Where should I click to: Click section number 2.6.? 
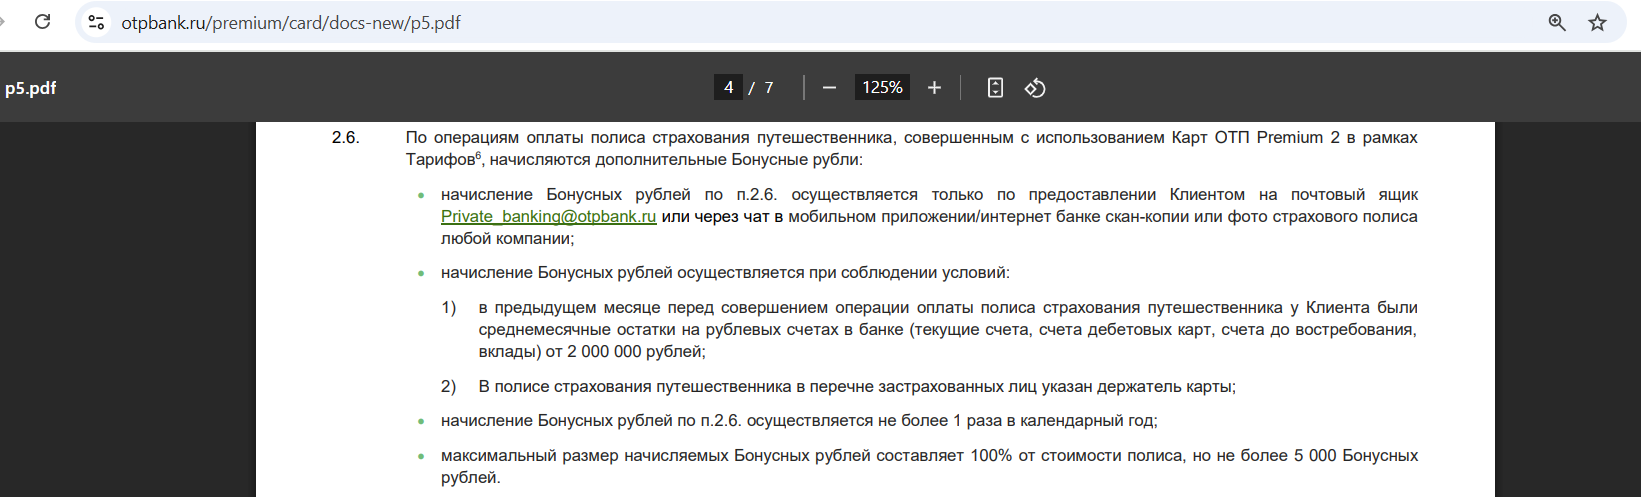point(346,138)
